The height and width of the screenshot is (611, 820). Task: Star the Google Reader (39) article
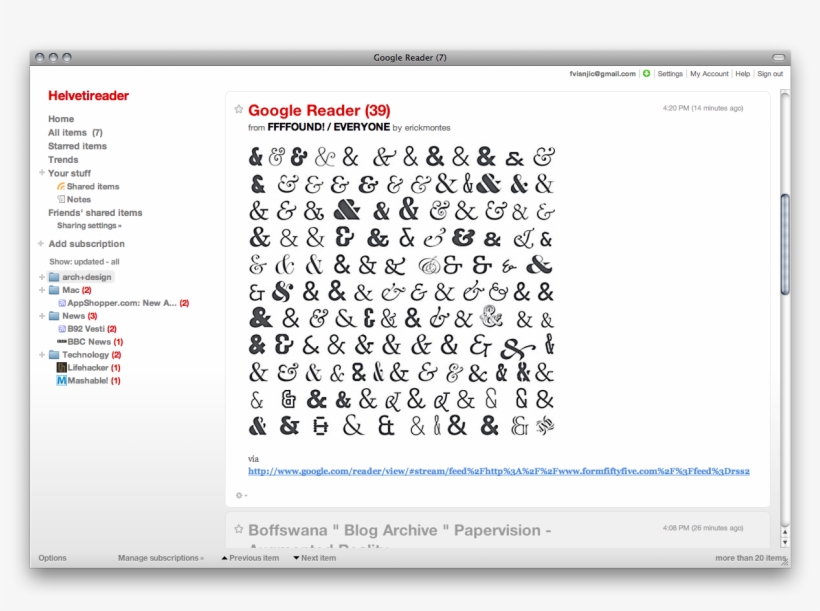click(x=237, y=110)
